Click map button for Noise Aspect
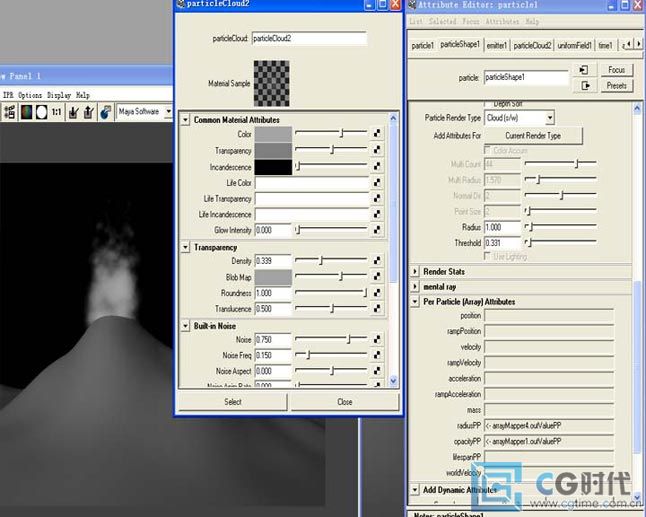646x517 pixels. point(377,371)
